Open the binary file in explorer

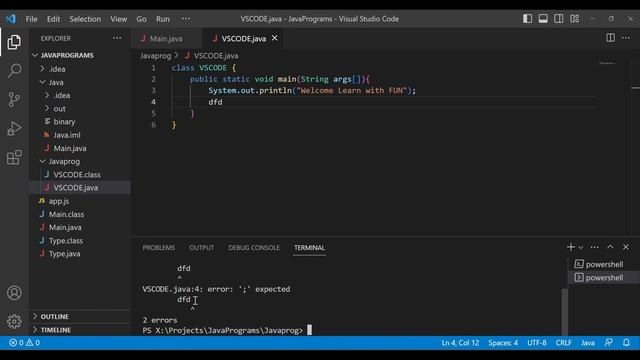click(80, 122)
